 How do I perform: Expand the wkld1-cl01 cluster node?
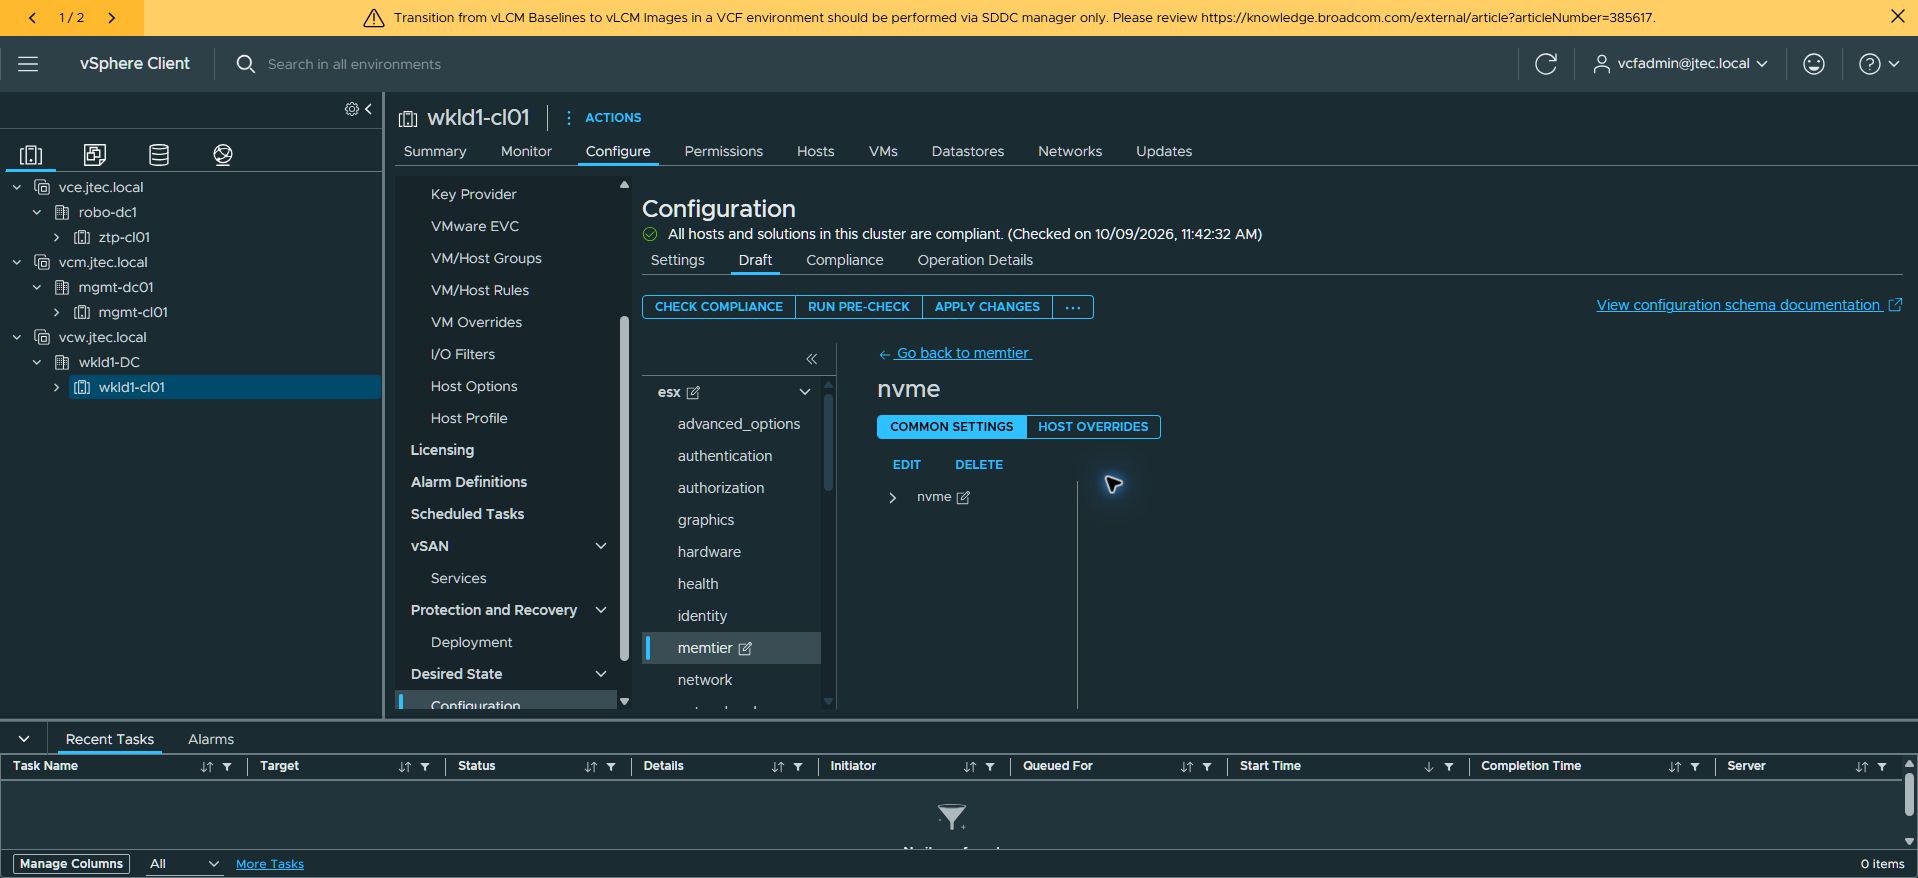56,387
